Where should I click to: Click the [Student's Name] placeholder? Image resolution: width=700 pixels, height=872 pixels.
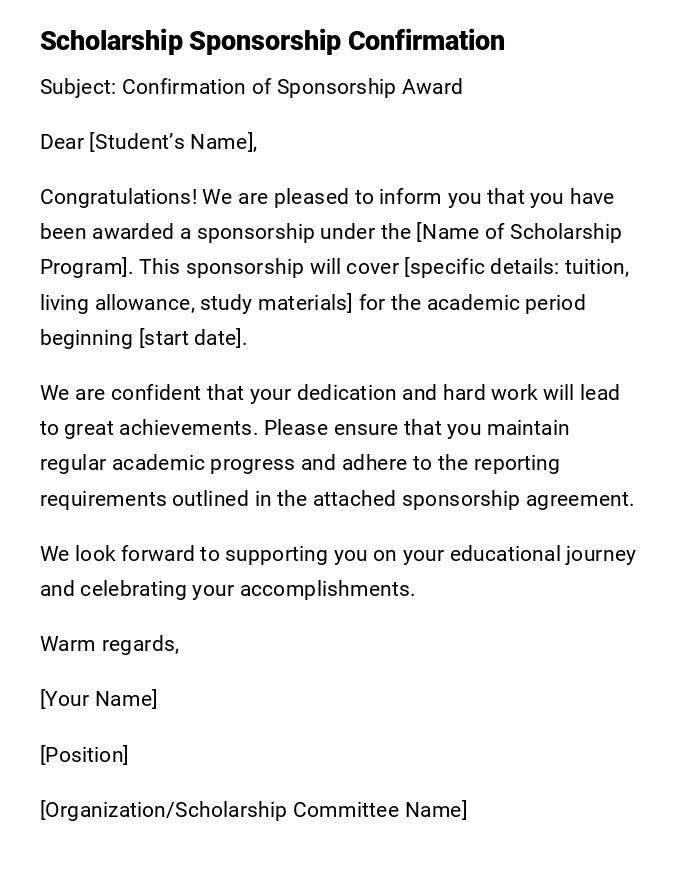172,142
